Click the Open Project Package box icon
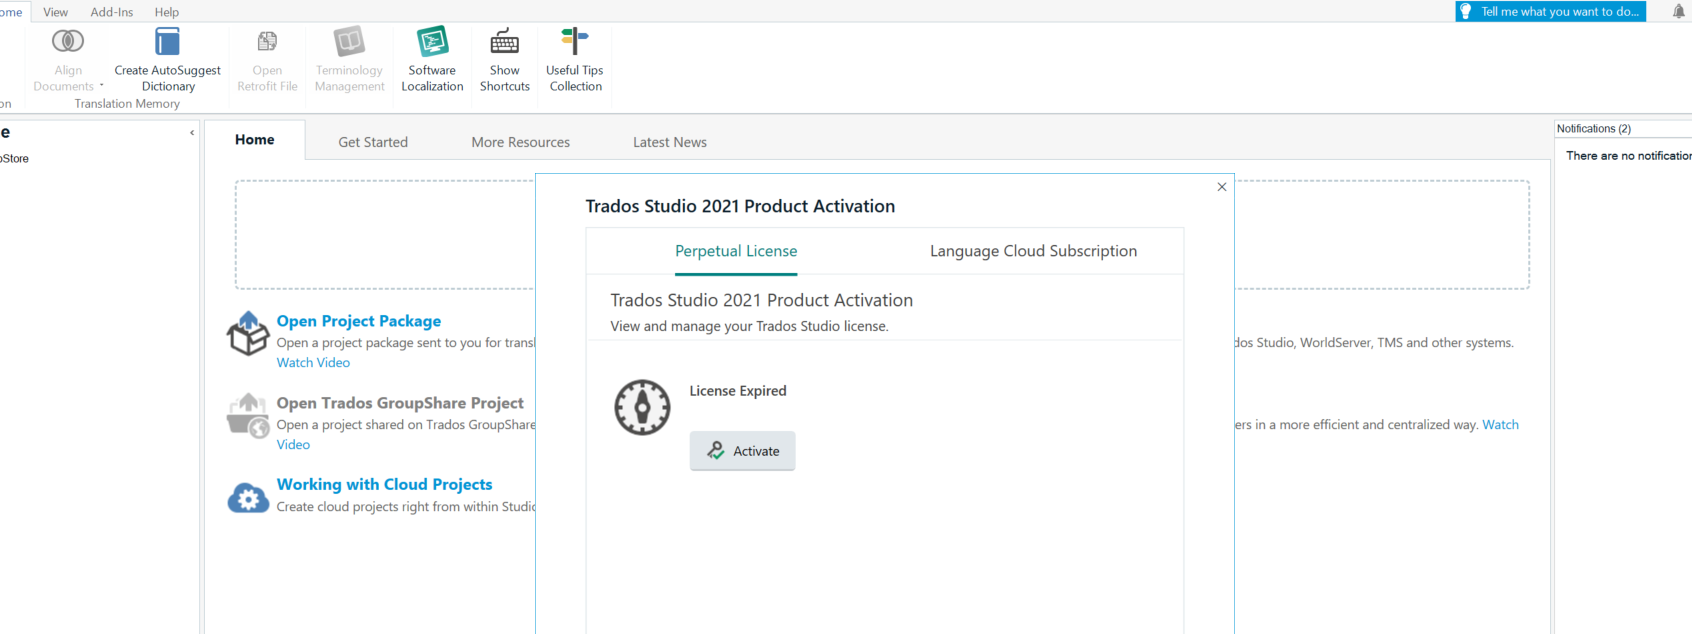 point(248,333)
